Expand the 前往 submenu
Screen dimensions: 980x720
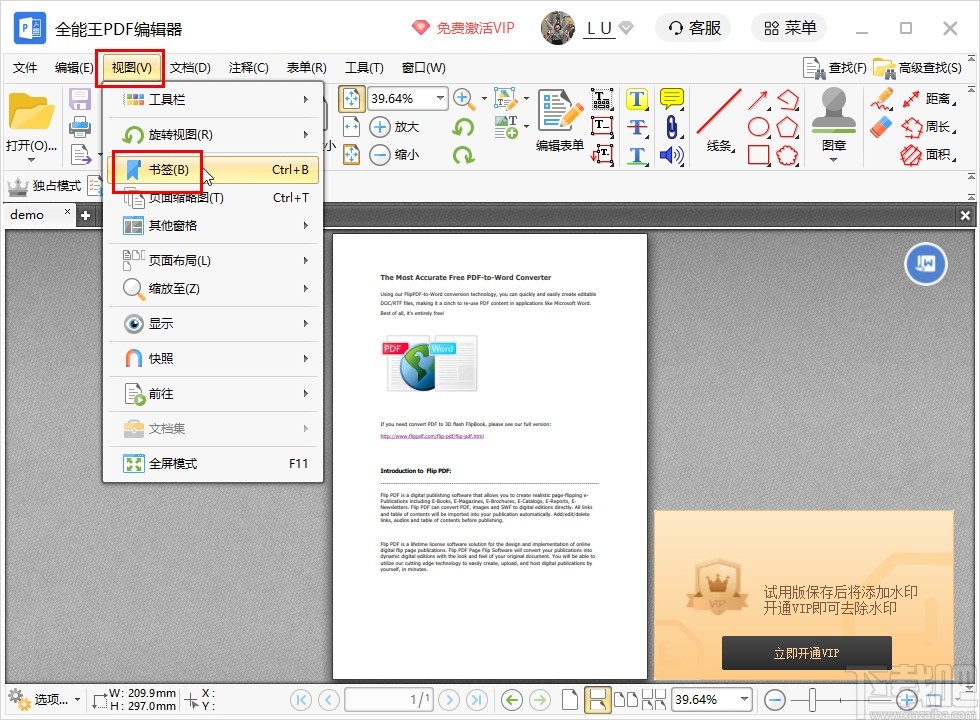pos(213,393)
